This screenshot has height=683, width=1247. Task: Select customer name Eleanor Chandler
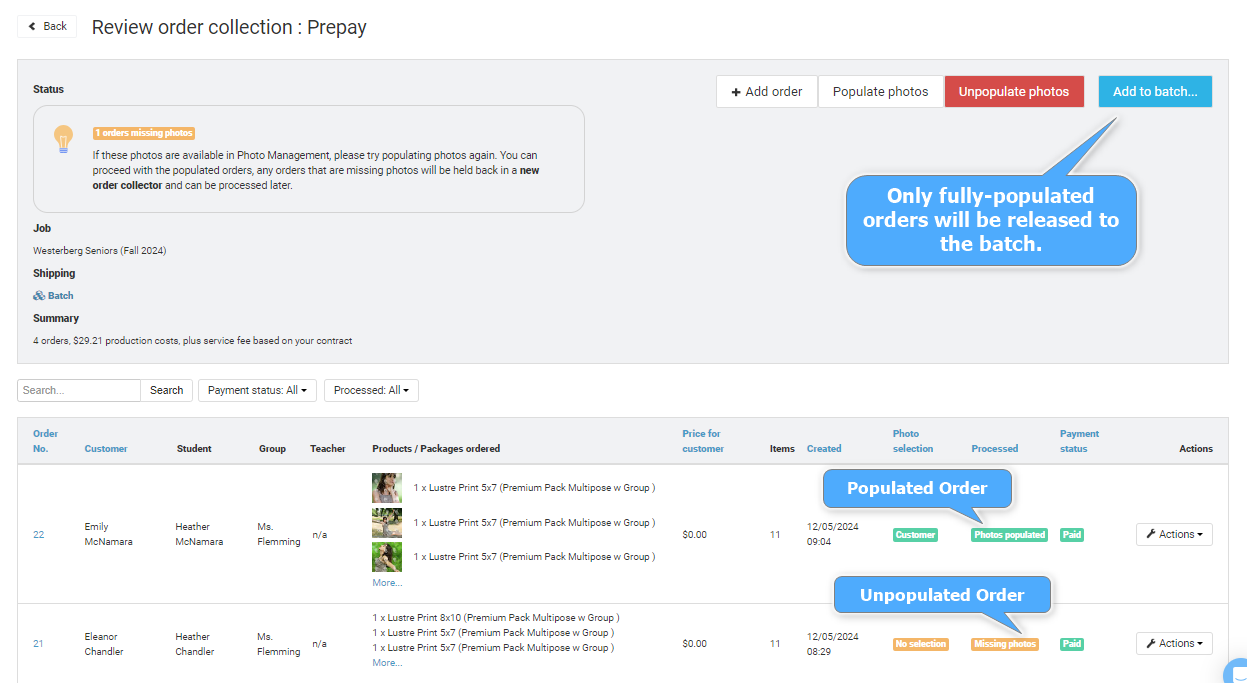104,644
